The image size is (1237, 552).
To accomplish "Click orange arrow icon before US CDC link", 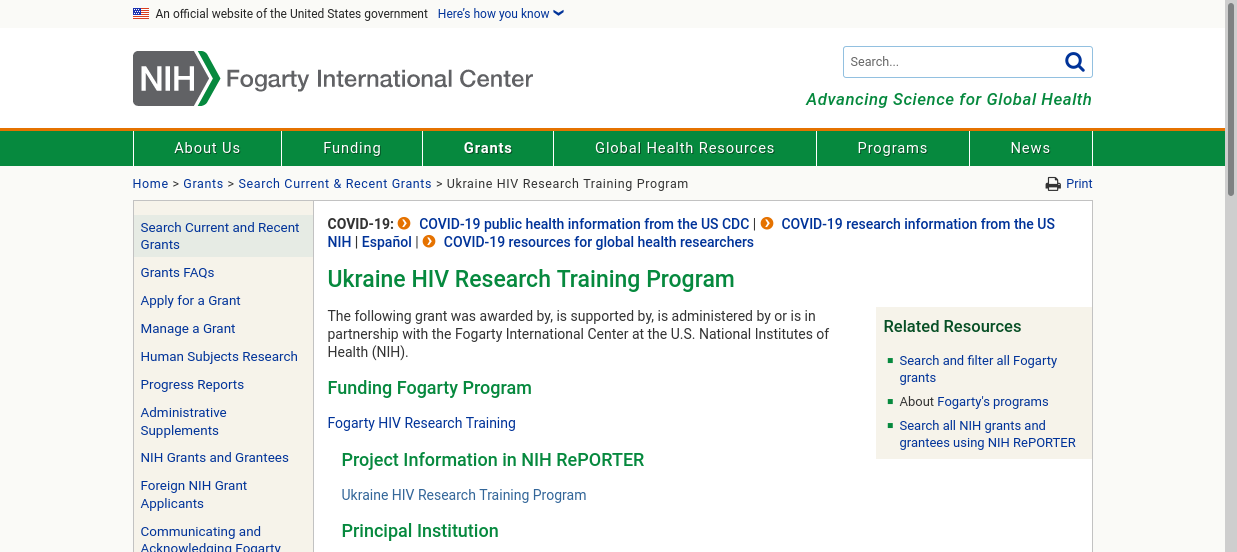I will [404, 223].
